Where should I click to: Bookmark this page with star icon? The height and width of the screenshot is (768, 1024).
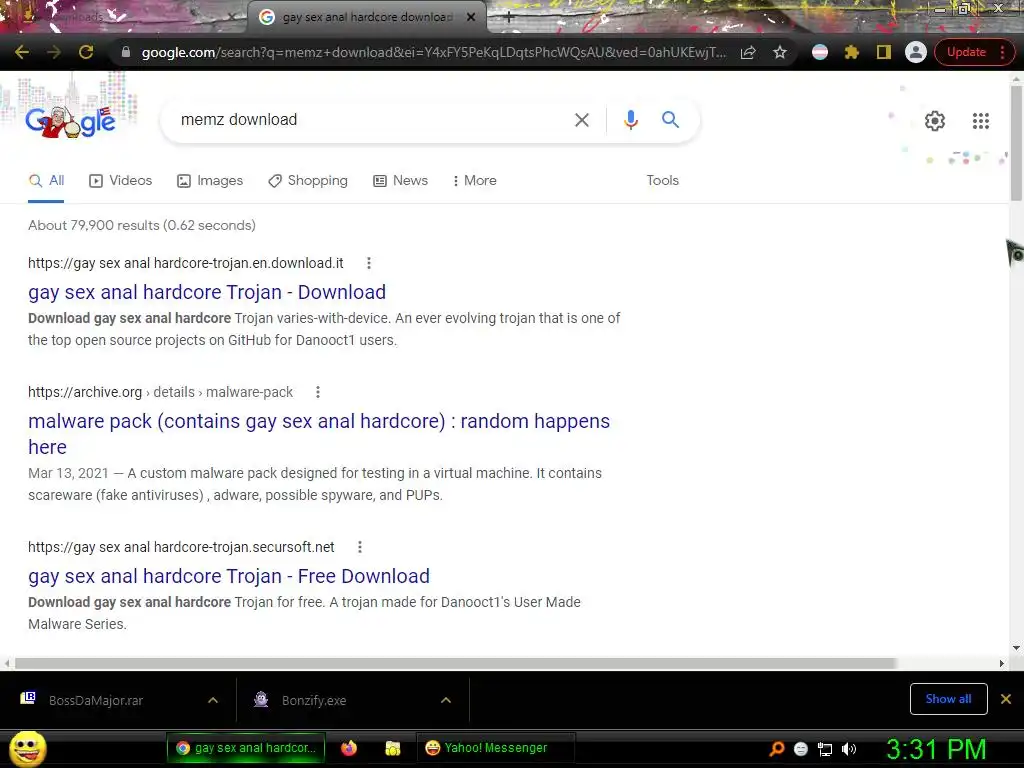pyautogui.click(x=780, y=52)
